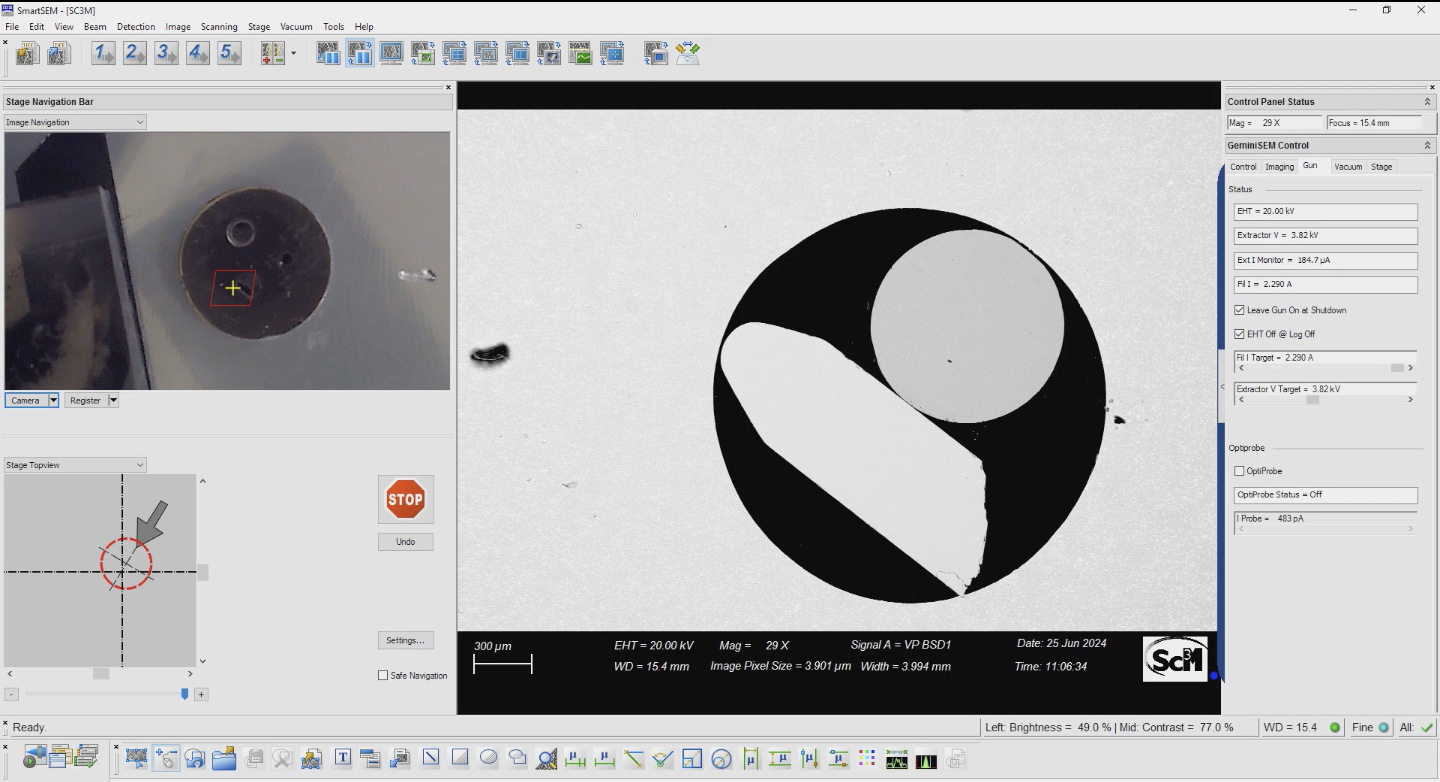Open the Image Navigation dropdown
Screen dimensions: 1440x782
coord(75,122)
